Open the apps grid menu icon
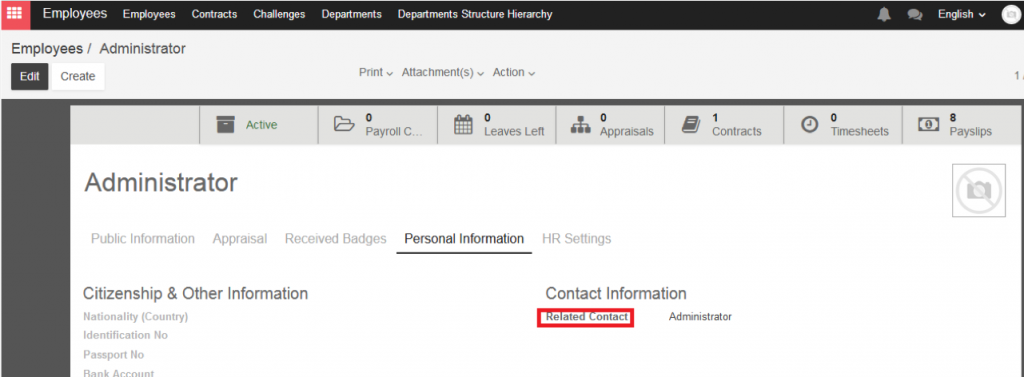1024x377 pixels. pyautogui.click(x=14, y=14)
